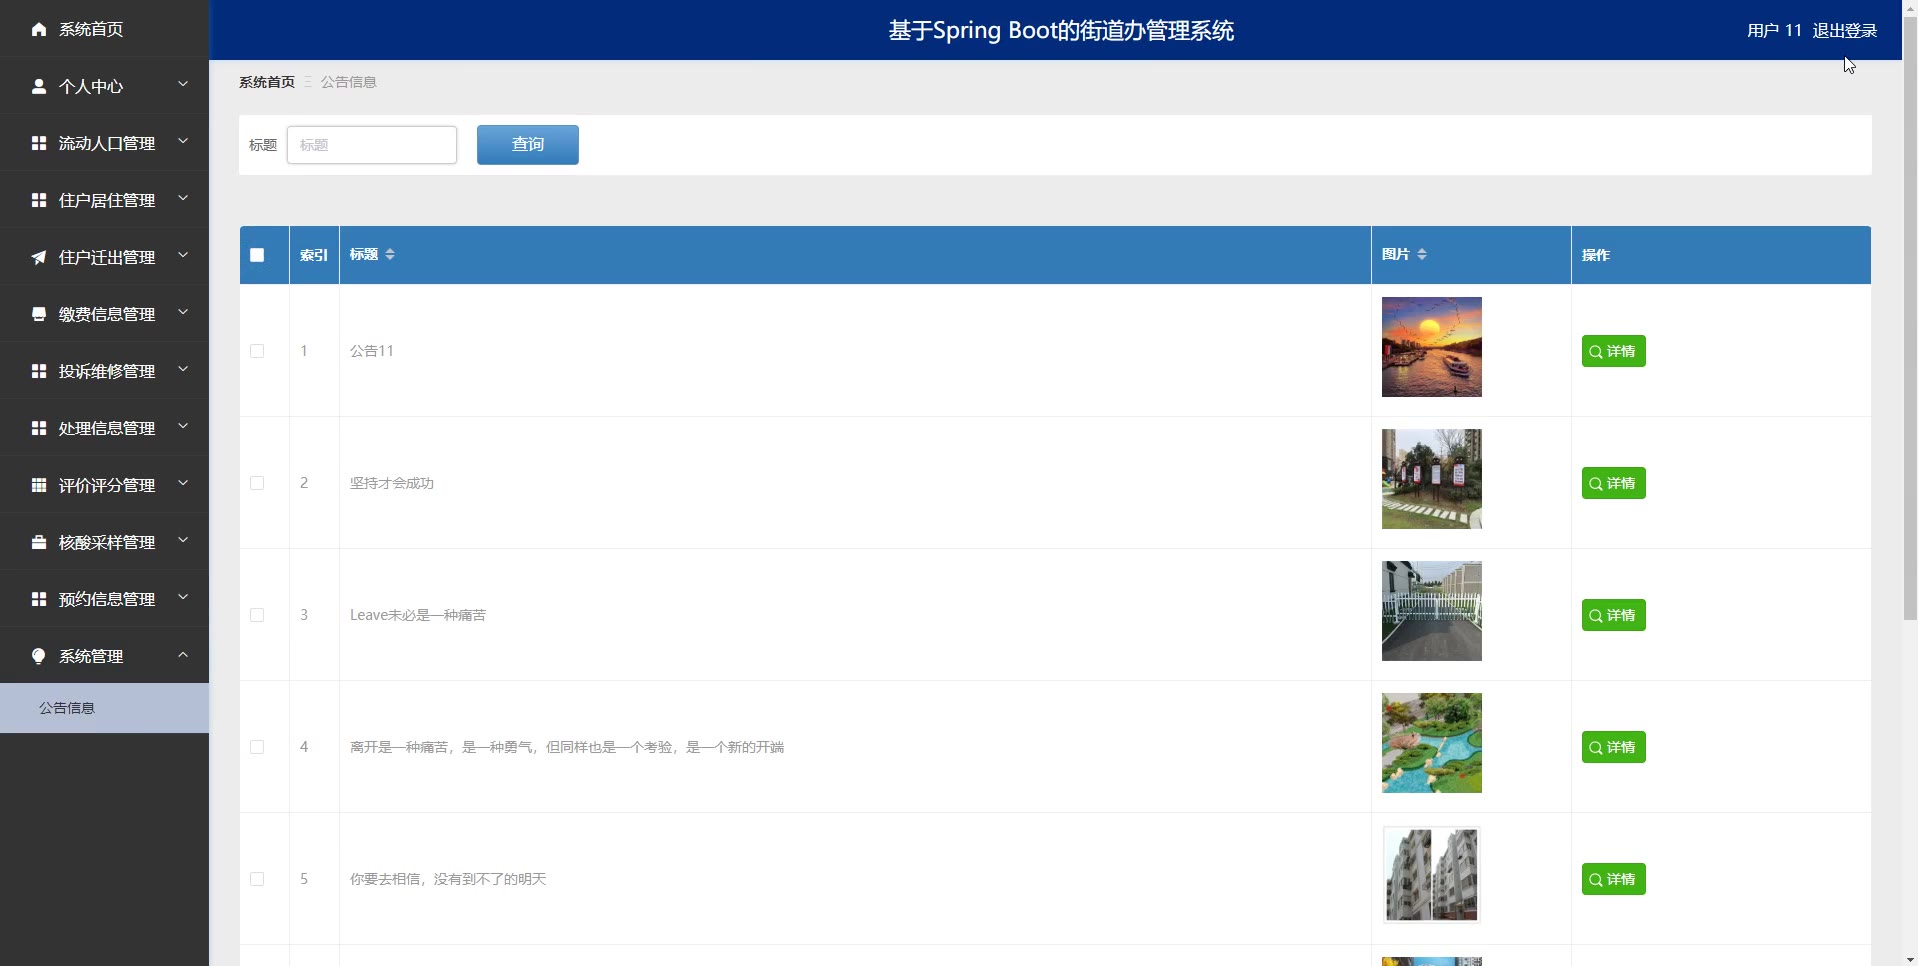Screen dimensions: 1918x966
Task: Check the checkbox for row Leave未必是一种痛苦
Action: pos(257,615)
